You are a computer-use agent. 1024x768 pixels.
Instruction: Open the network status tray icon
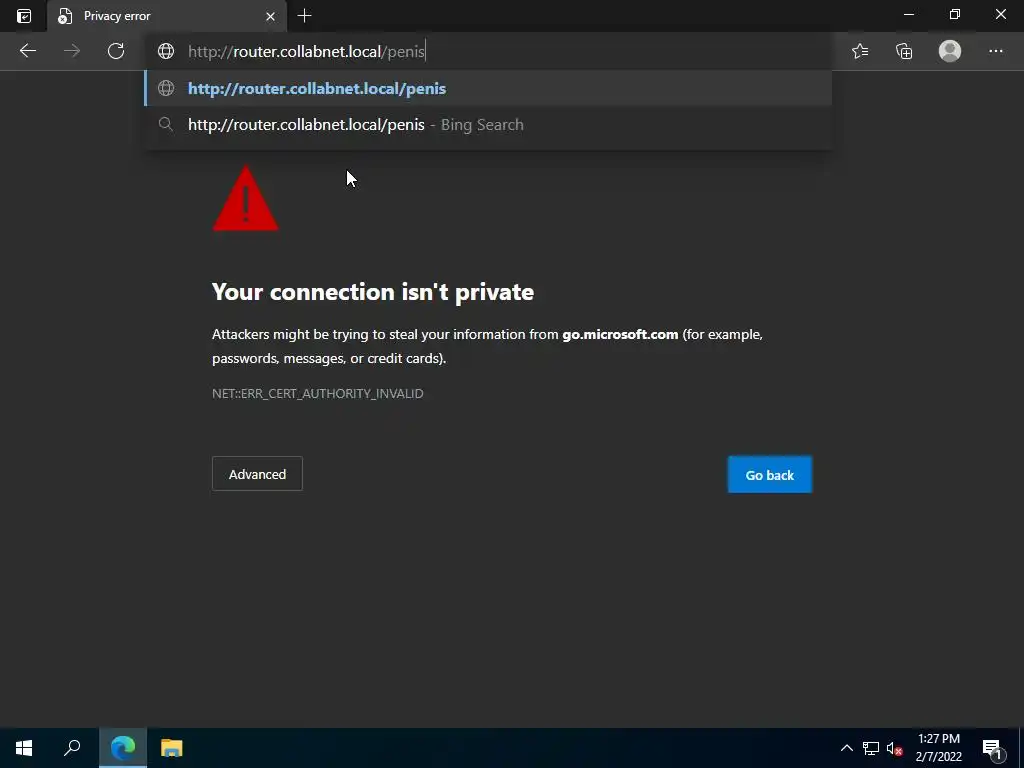871,748
